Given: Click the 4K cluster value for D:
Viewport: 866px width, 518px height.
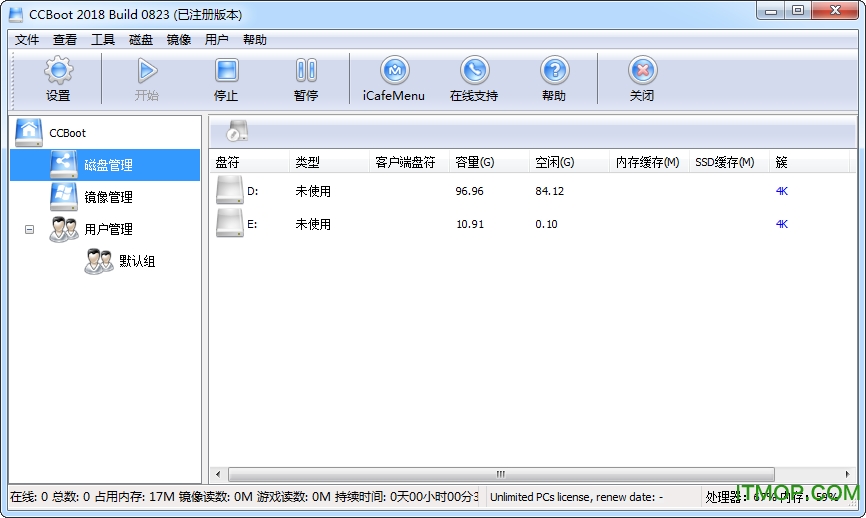Looking at the screenshot, I should (781, 191).
